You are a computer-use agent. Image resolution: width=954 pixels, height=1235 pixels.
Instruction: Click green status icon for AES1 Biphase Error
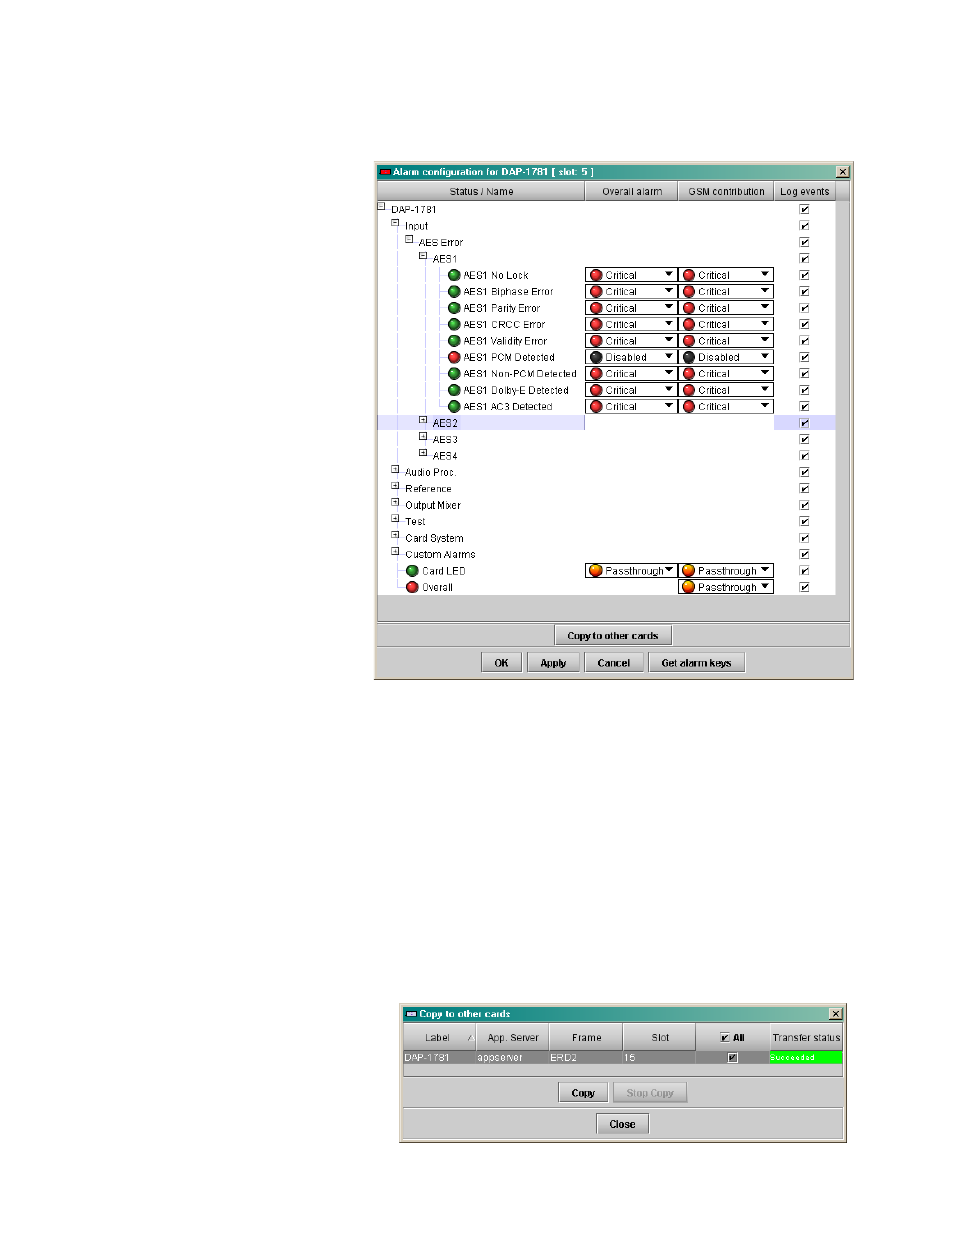coord(454,292)
